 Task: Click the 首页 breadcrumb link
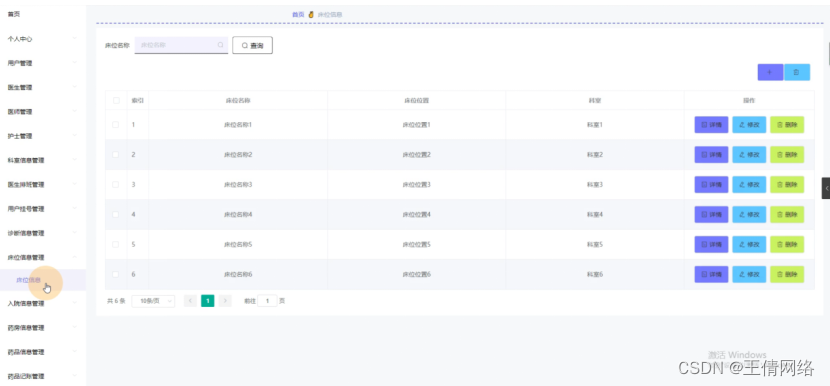(x=298, y=15)
